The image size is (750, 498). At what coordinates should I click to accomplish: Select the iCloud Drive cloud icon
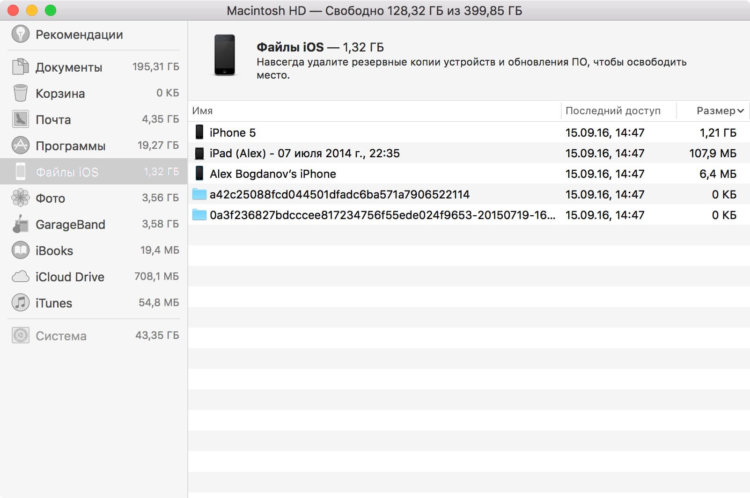coord(20,277)
